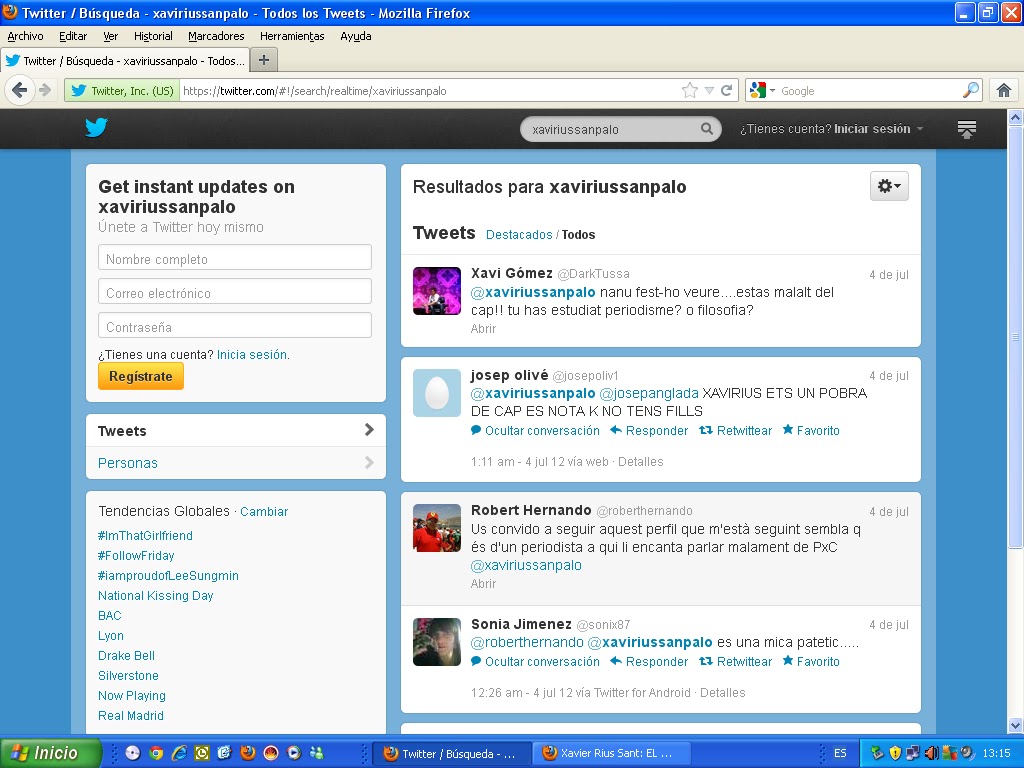Expand the Tweets sidebar row
The image size is (1024, 768).
tap(236, 430)
